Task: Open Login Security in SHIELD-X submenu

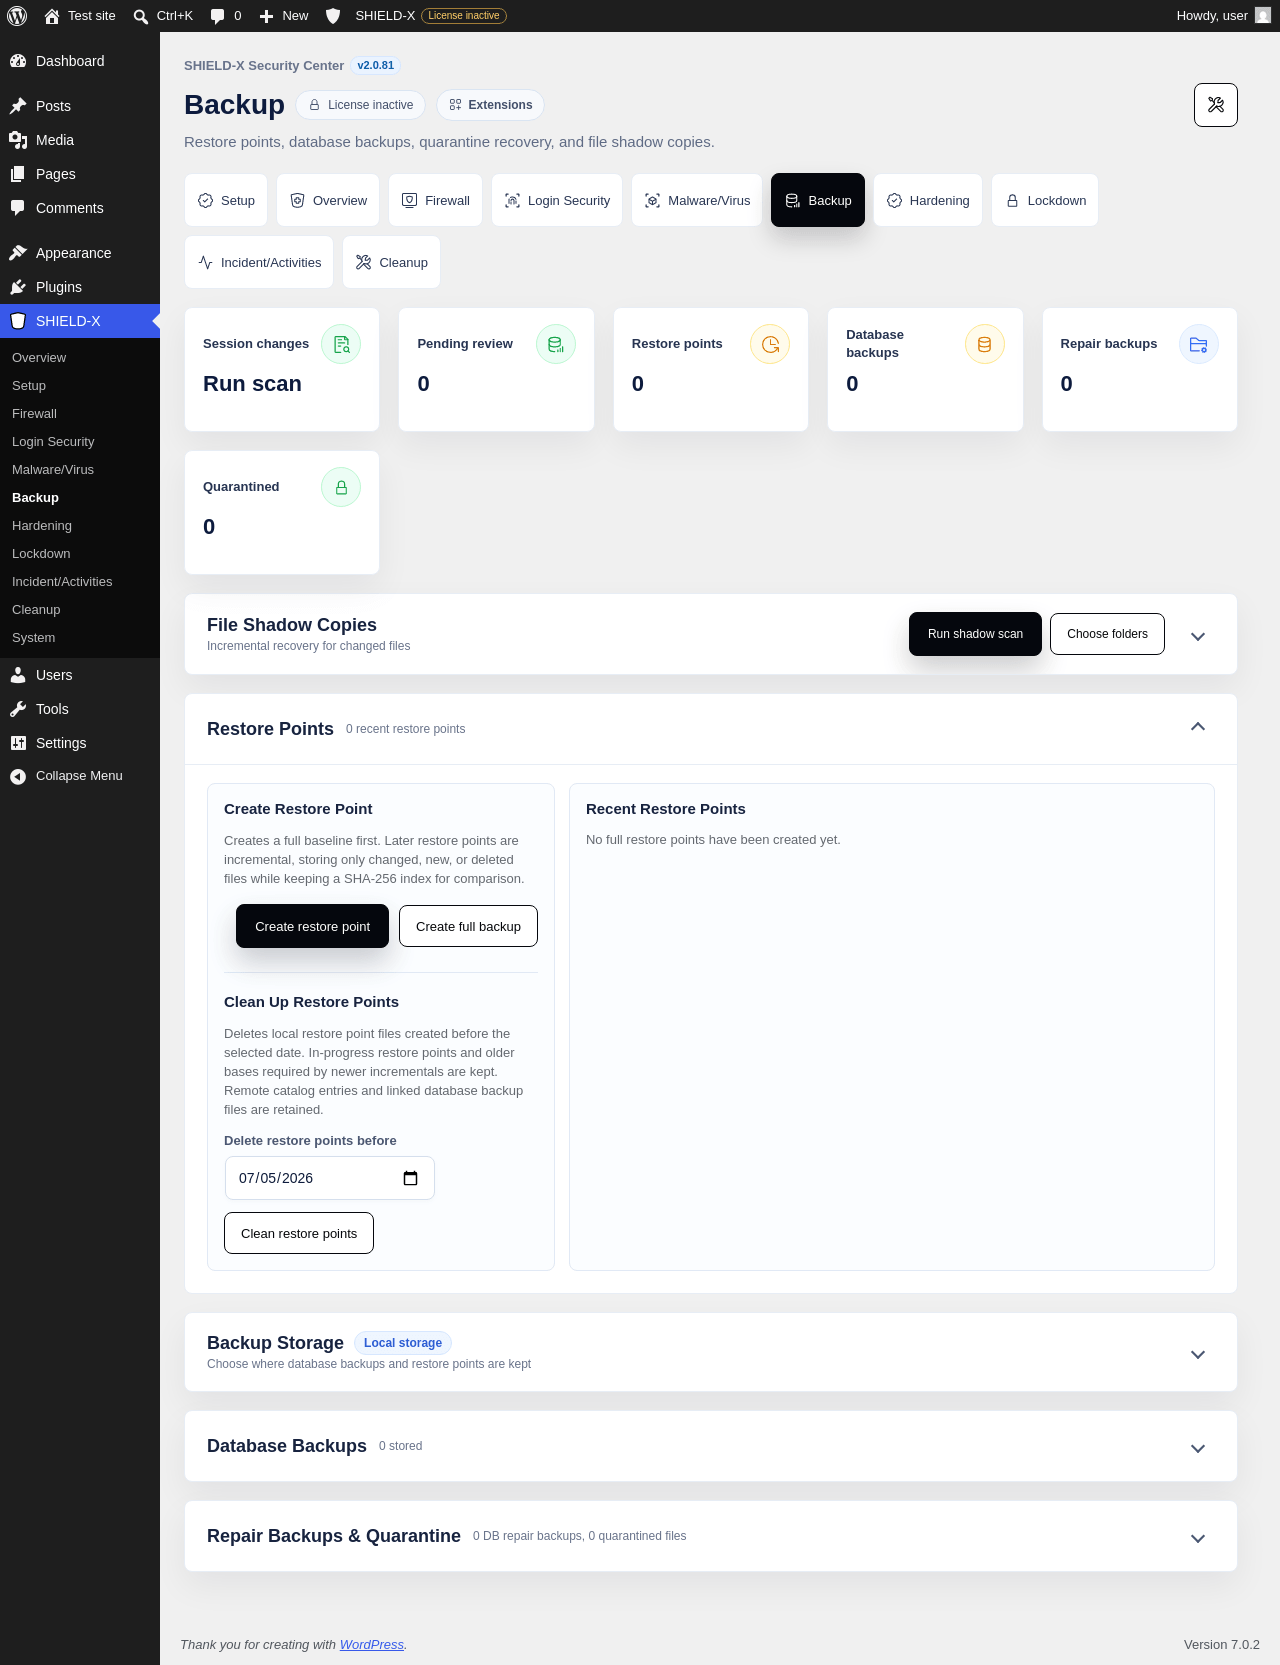Action: coord(80,442)
